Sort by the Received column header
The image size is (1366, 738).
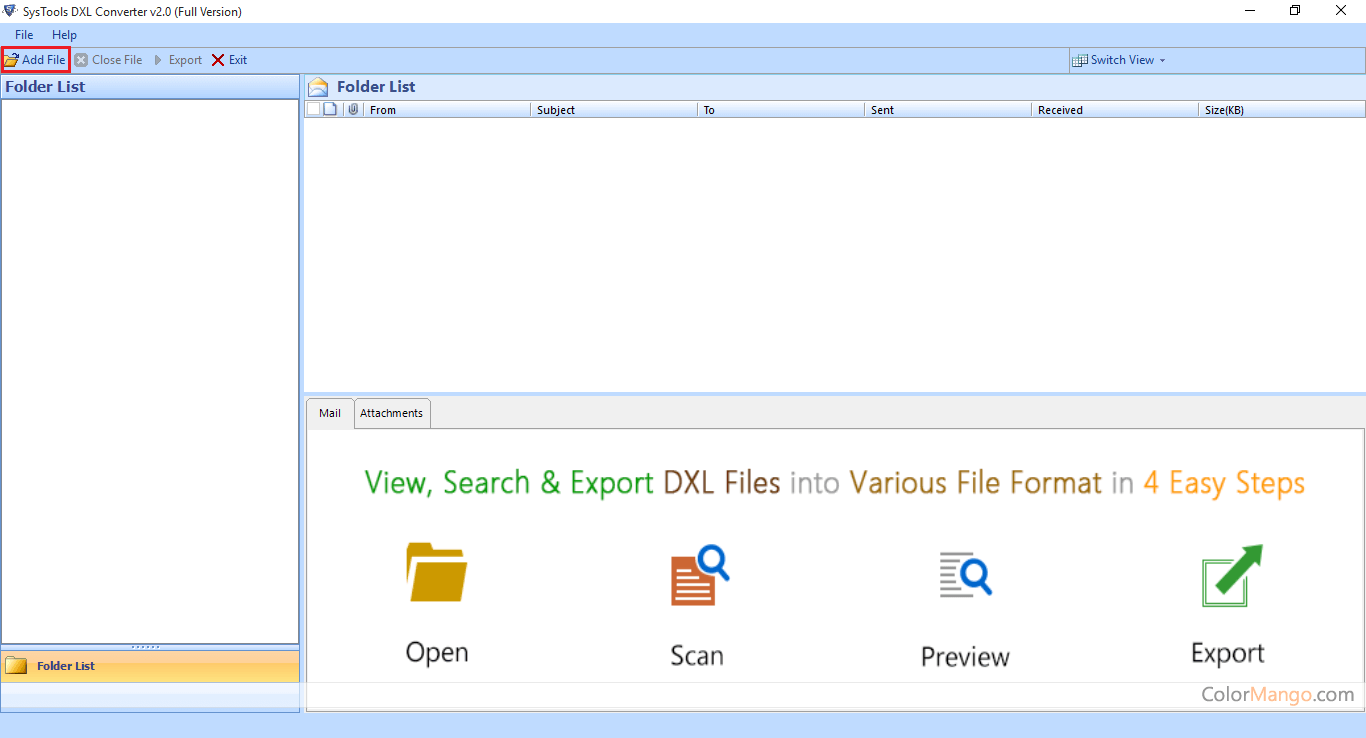(1114, 110)
